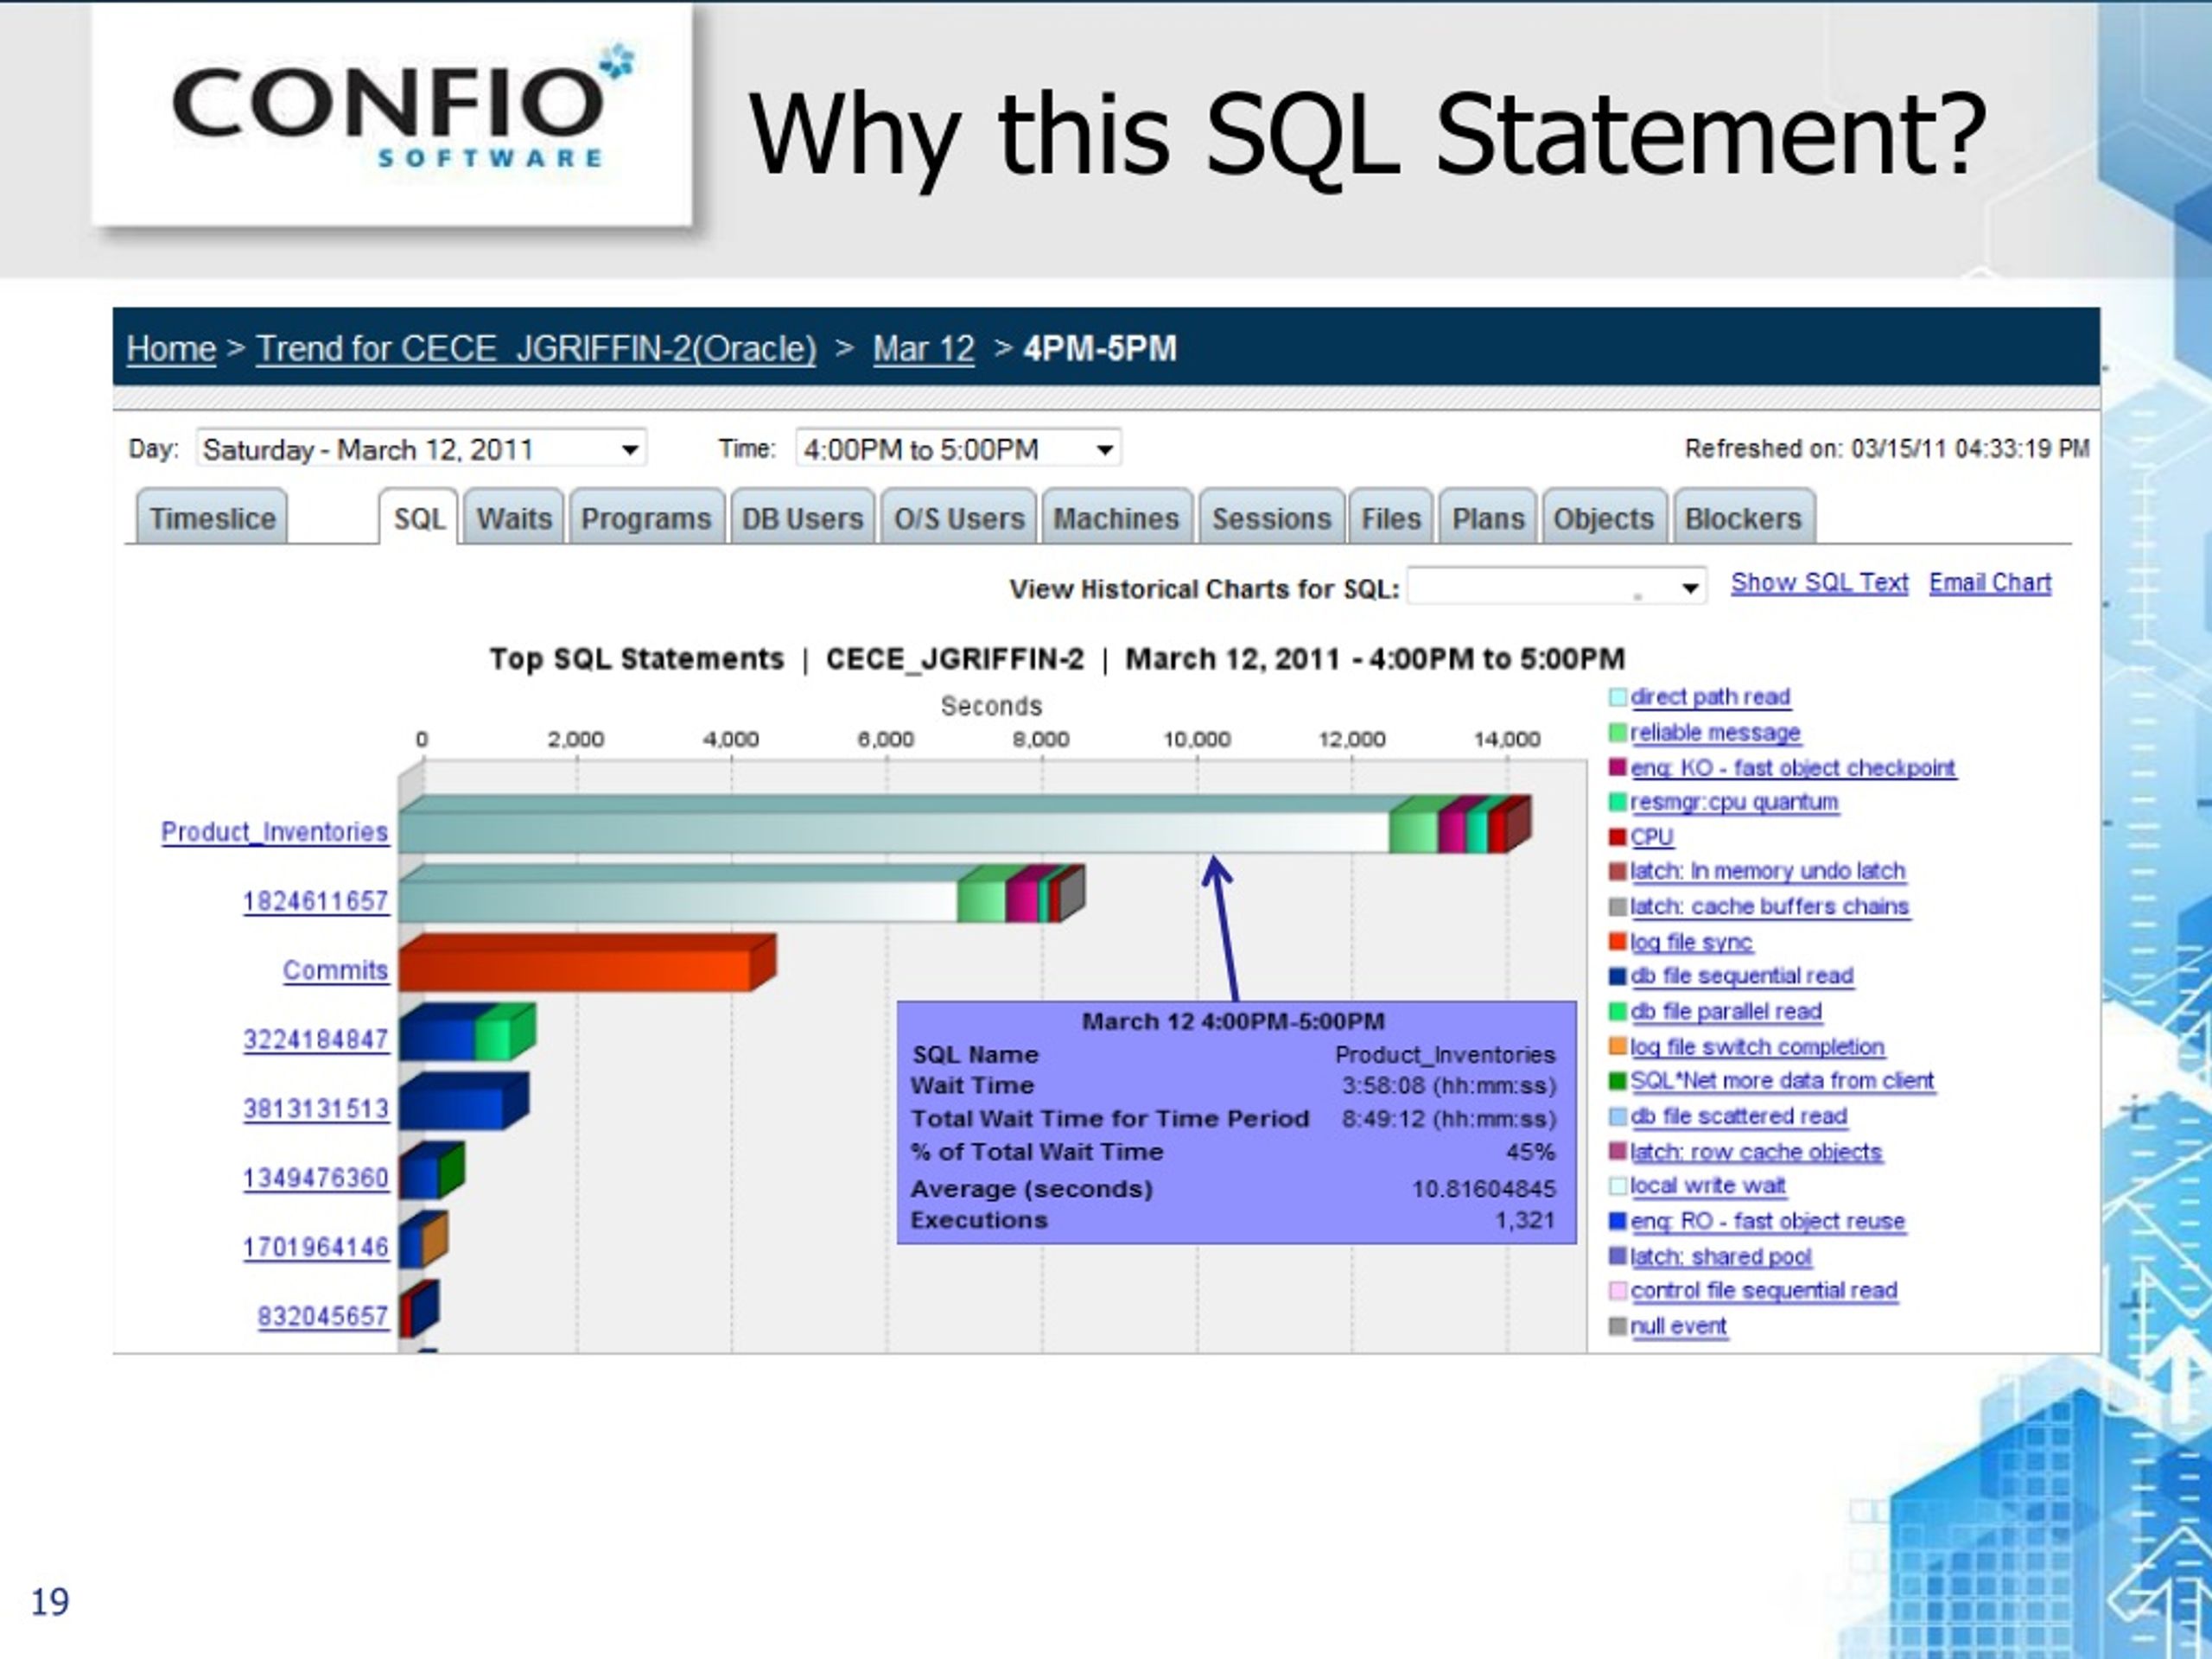Click enq: KO - fast object checkpoint legend link
This screenshot has height=1659, width=2212.
pos(1793,768)
